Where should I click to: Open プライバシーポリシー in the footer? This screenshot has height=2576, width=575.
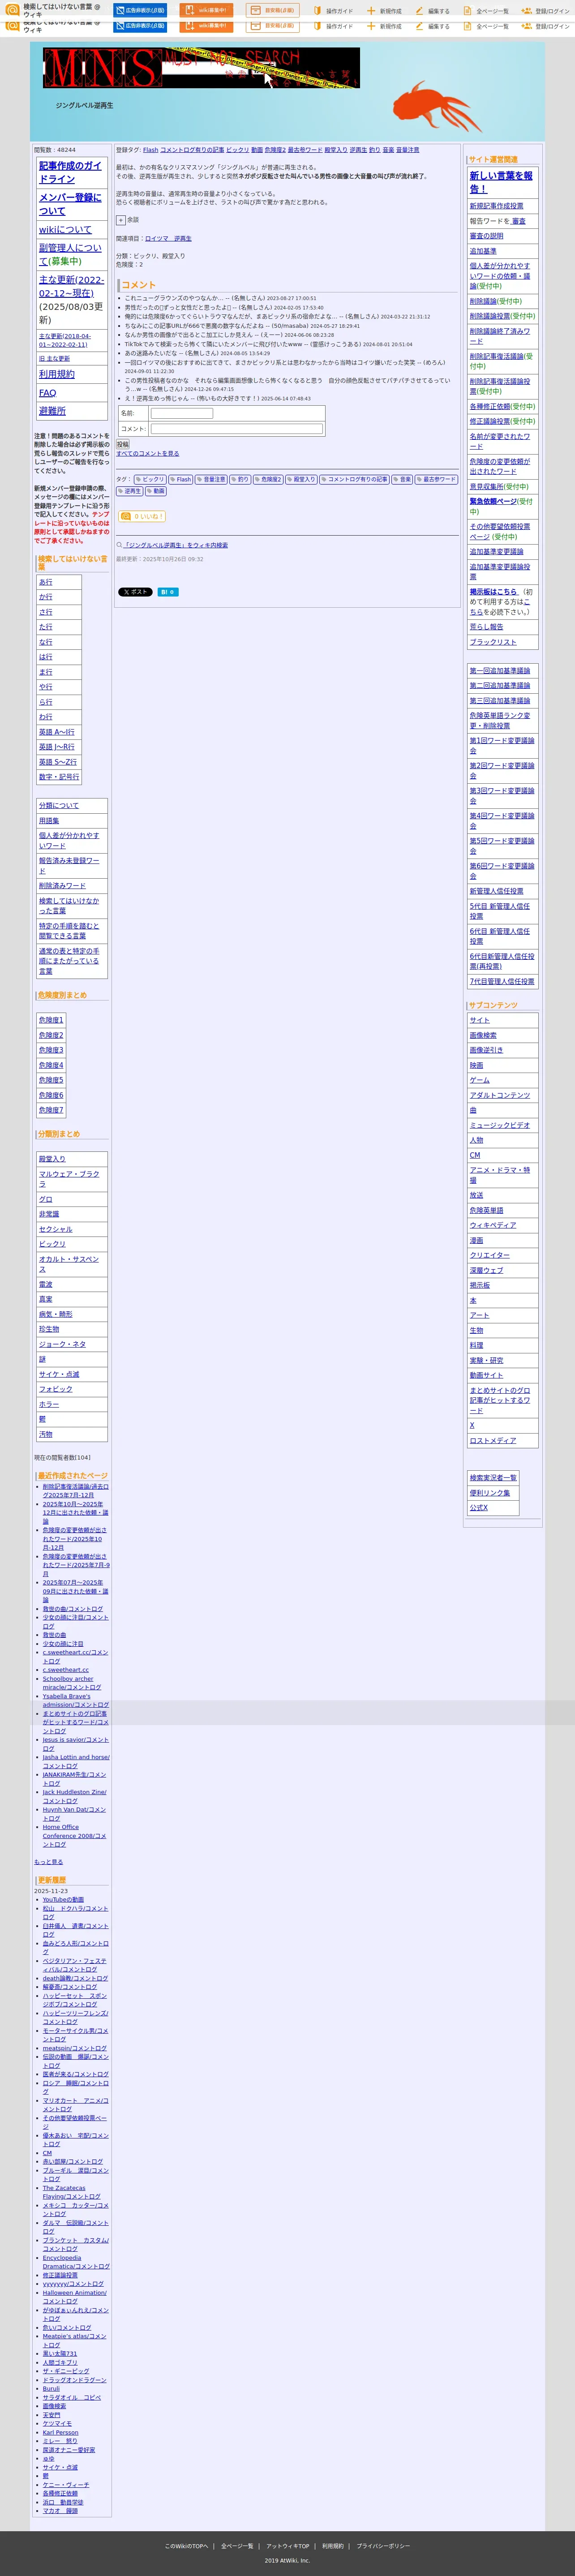383,2546
